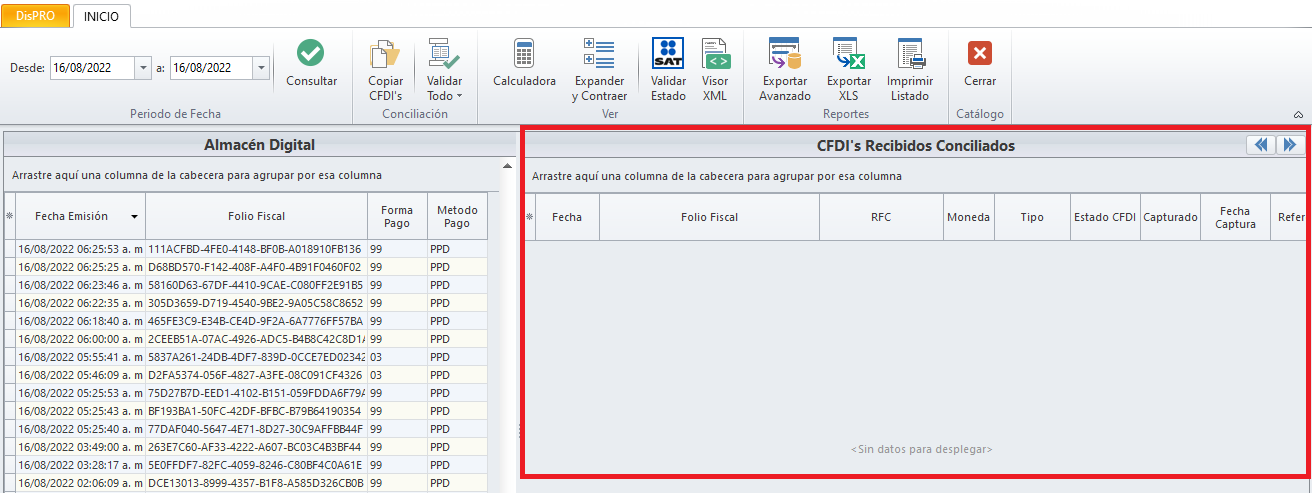Image resolution: width=1312 pixels, height=493 pixels.
Task: Open the Desde date picker dropdown
Action: (x=142, y=68)
